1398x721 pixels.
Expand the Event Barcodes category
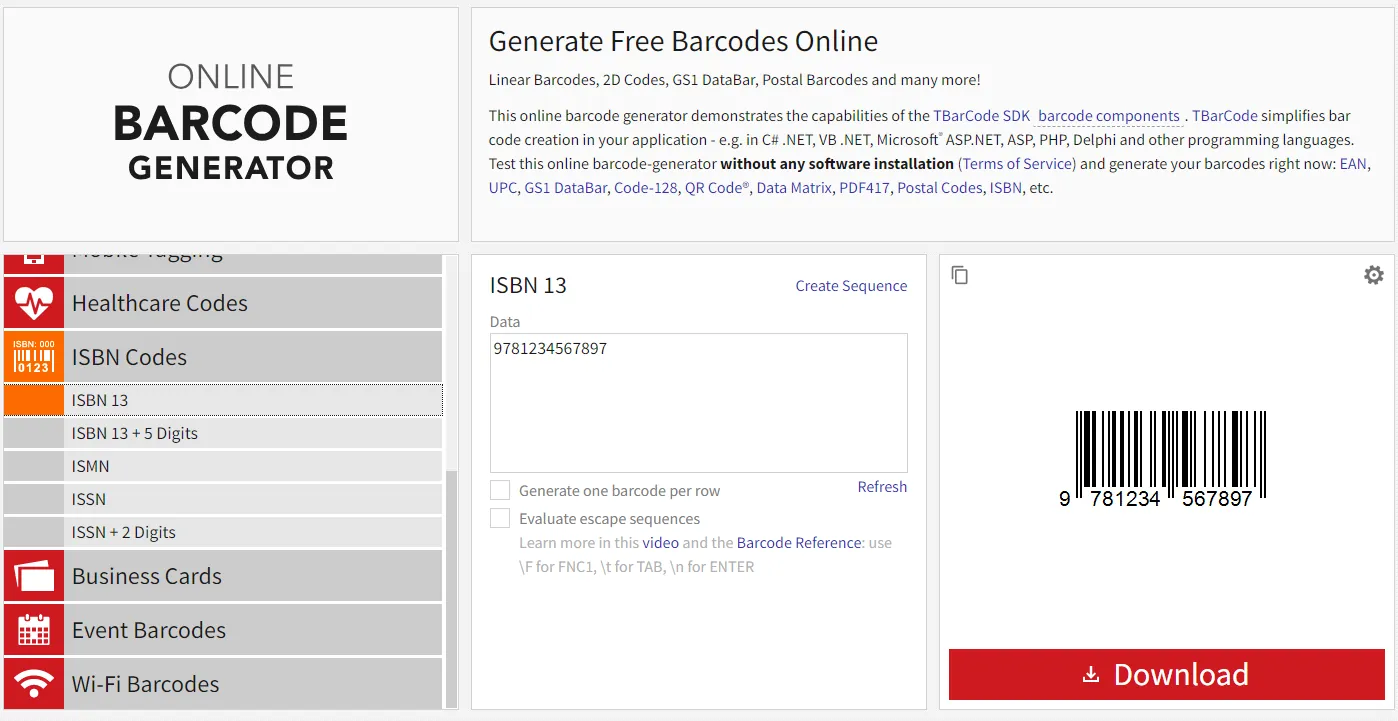pos(223,630)
